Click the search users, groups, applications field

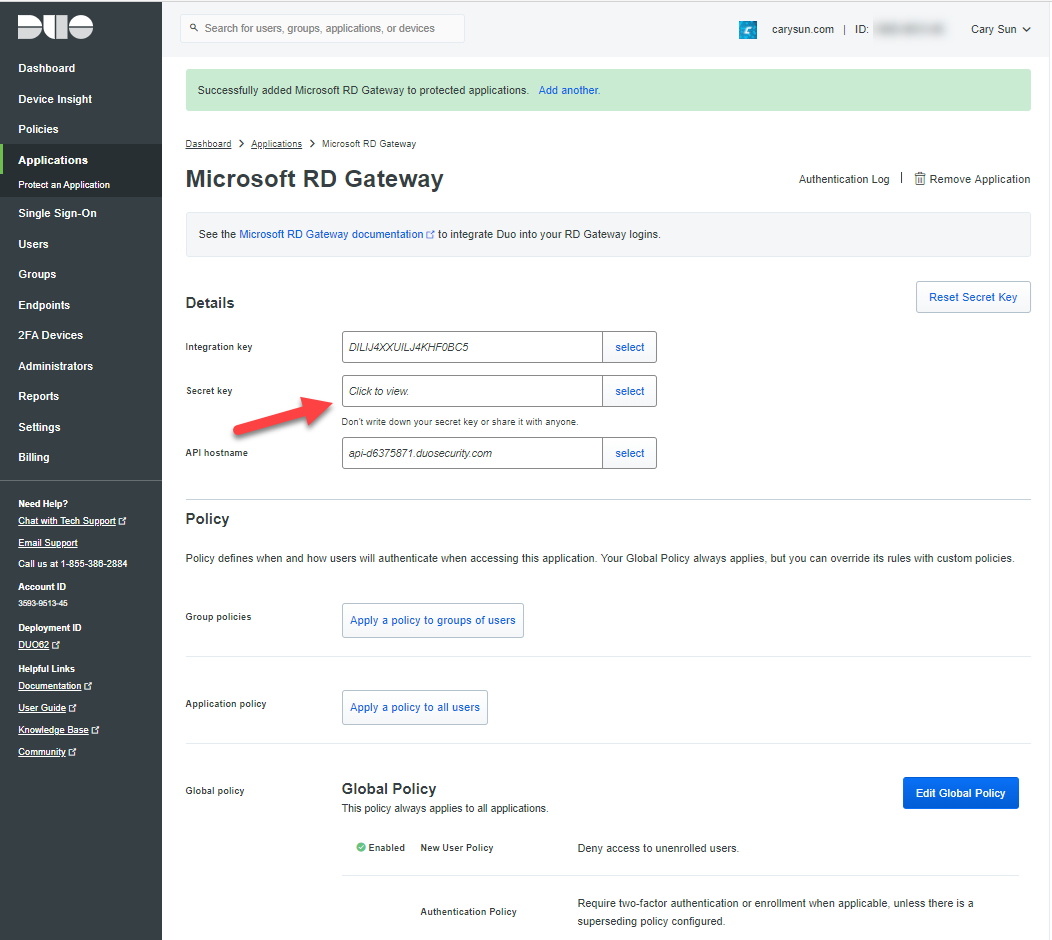pyautogui.click(x=323, y=28)
